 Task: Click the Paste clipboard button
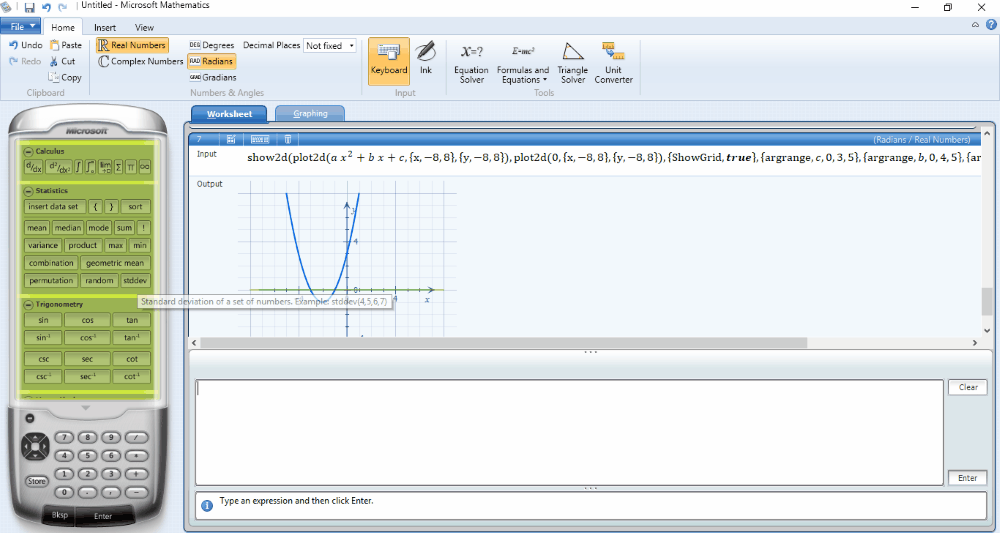(66, 45)
